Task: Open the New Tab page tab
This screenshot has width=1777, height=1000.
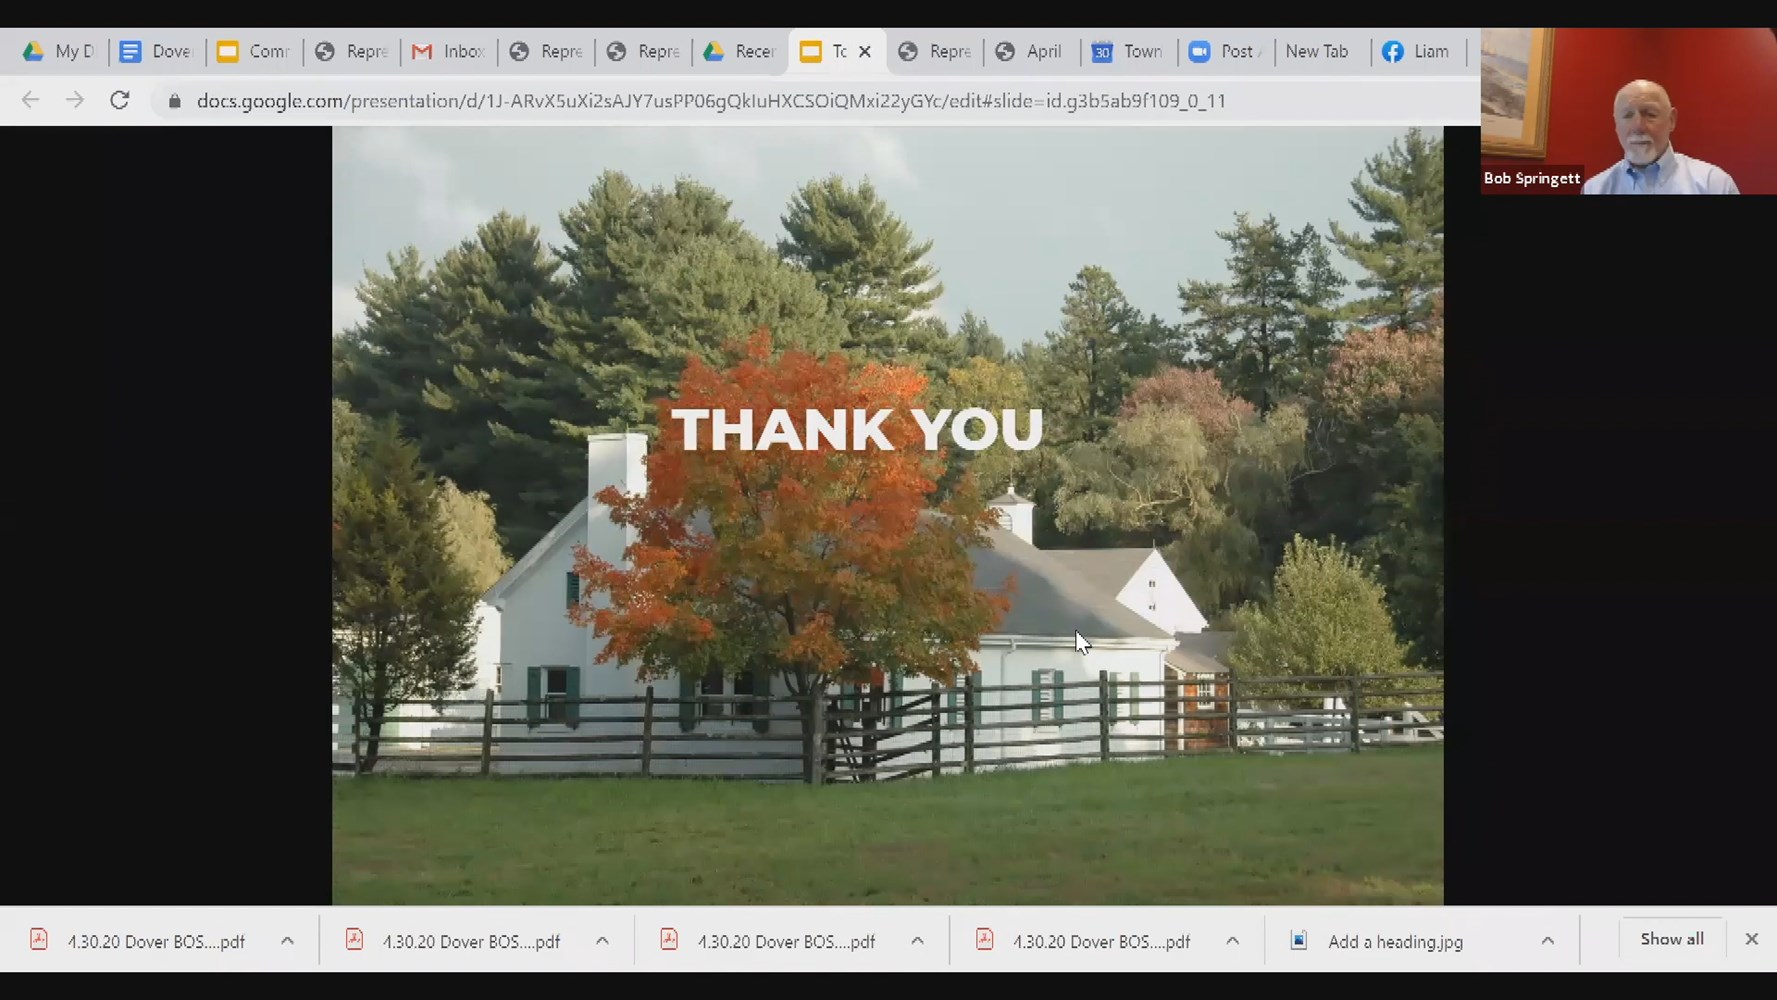Action: click(1316, 52)
